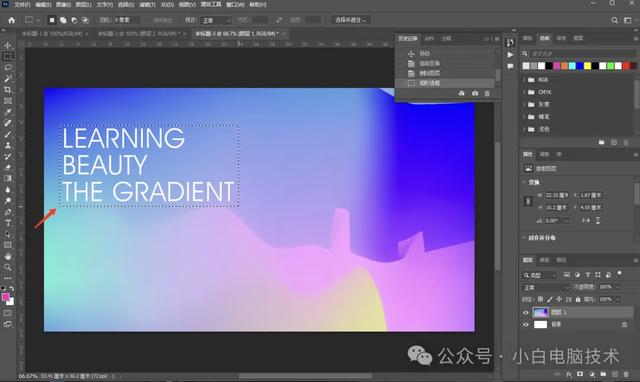Click the Home icon in options bar

pos(11,20)
